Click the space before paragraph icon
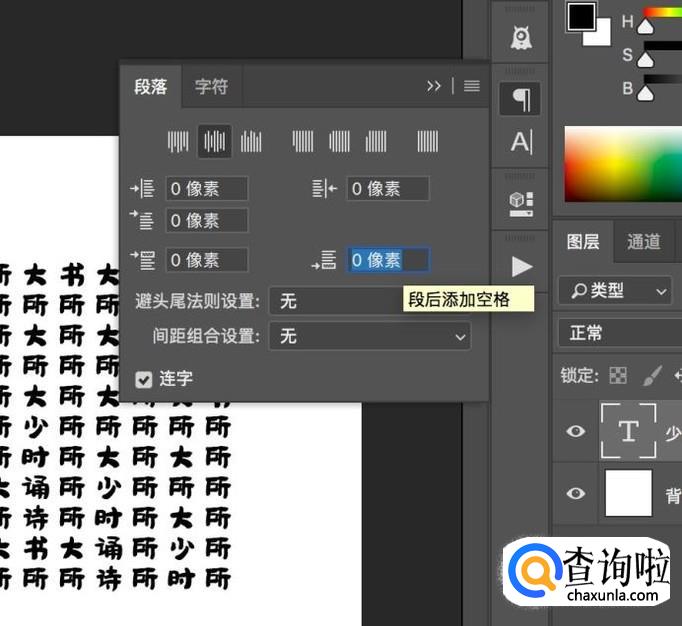Image resolution: width=682 pixels, height=626 pixels. coord(142,260)
